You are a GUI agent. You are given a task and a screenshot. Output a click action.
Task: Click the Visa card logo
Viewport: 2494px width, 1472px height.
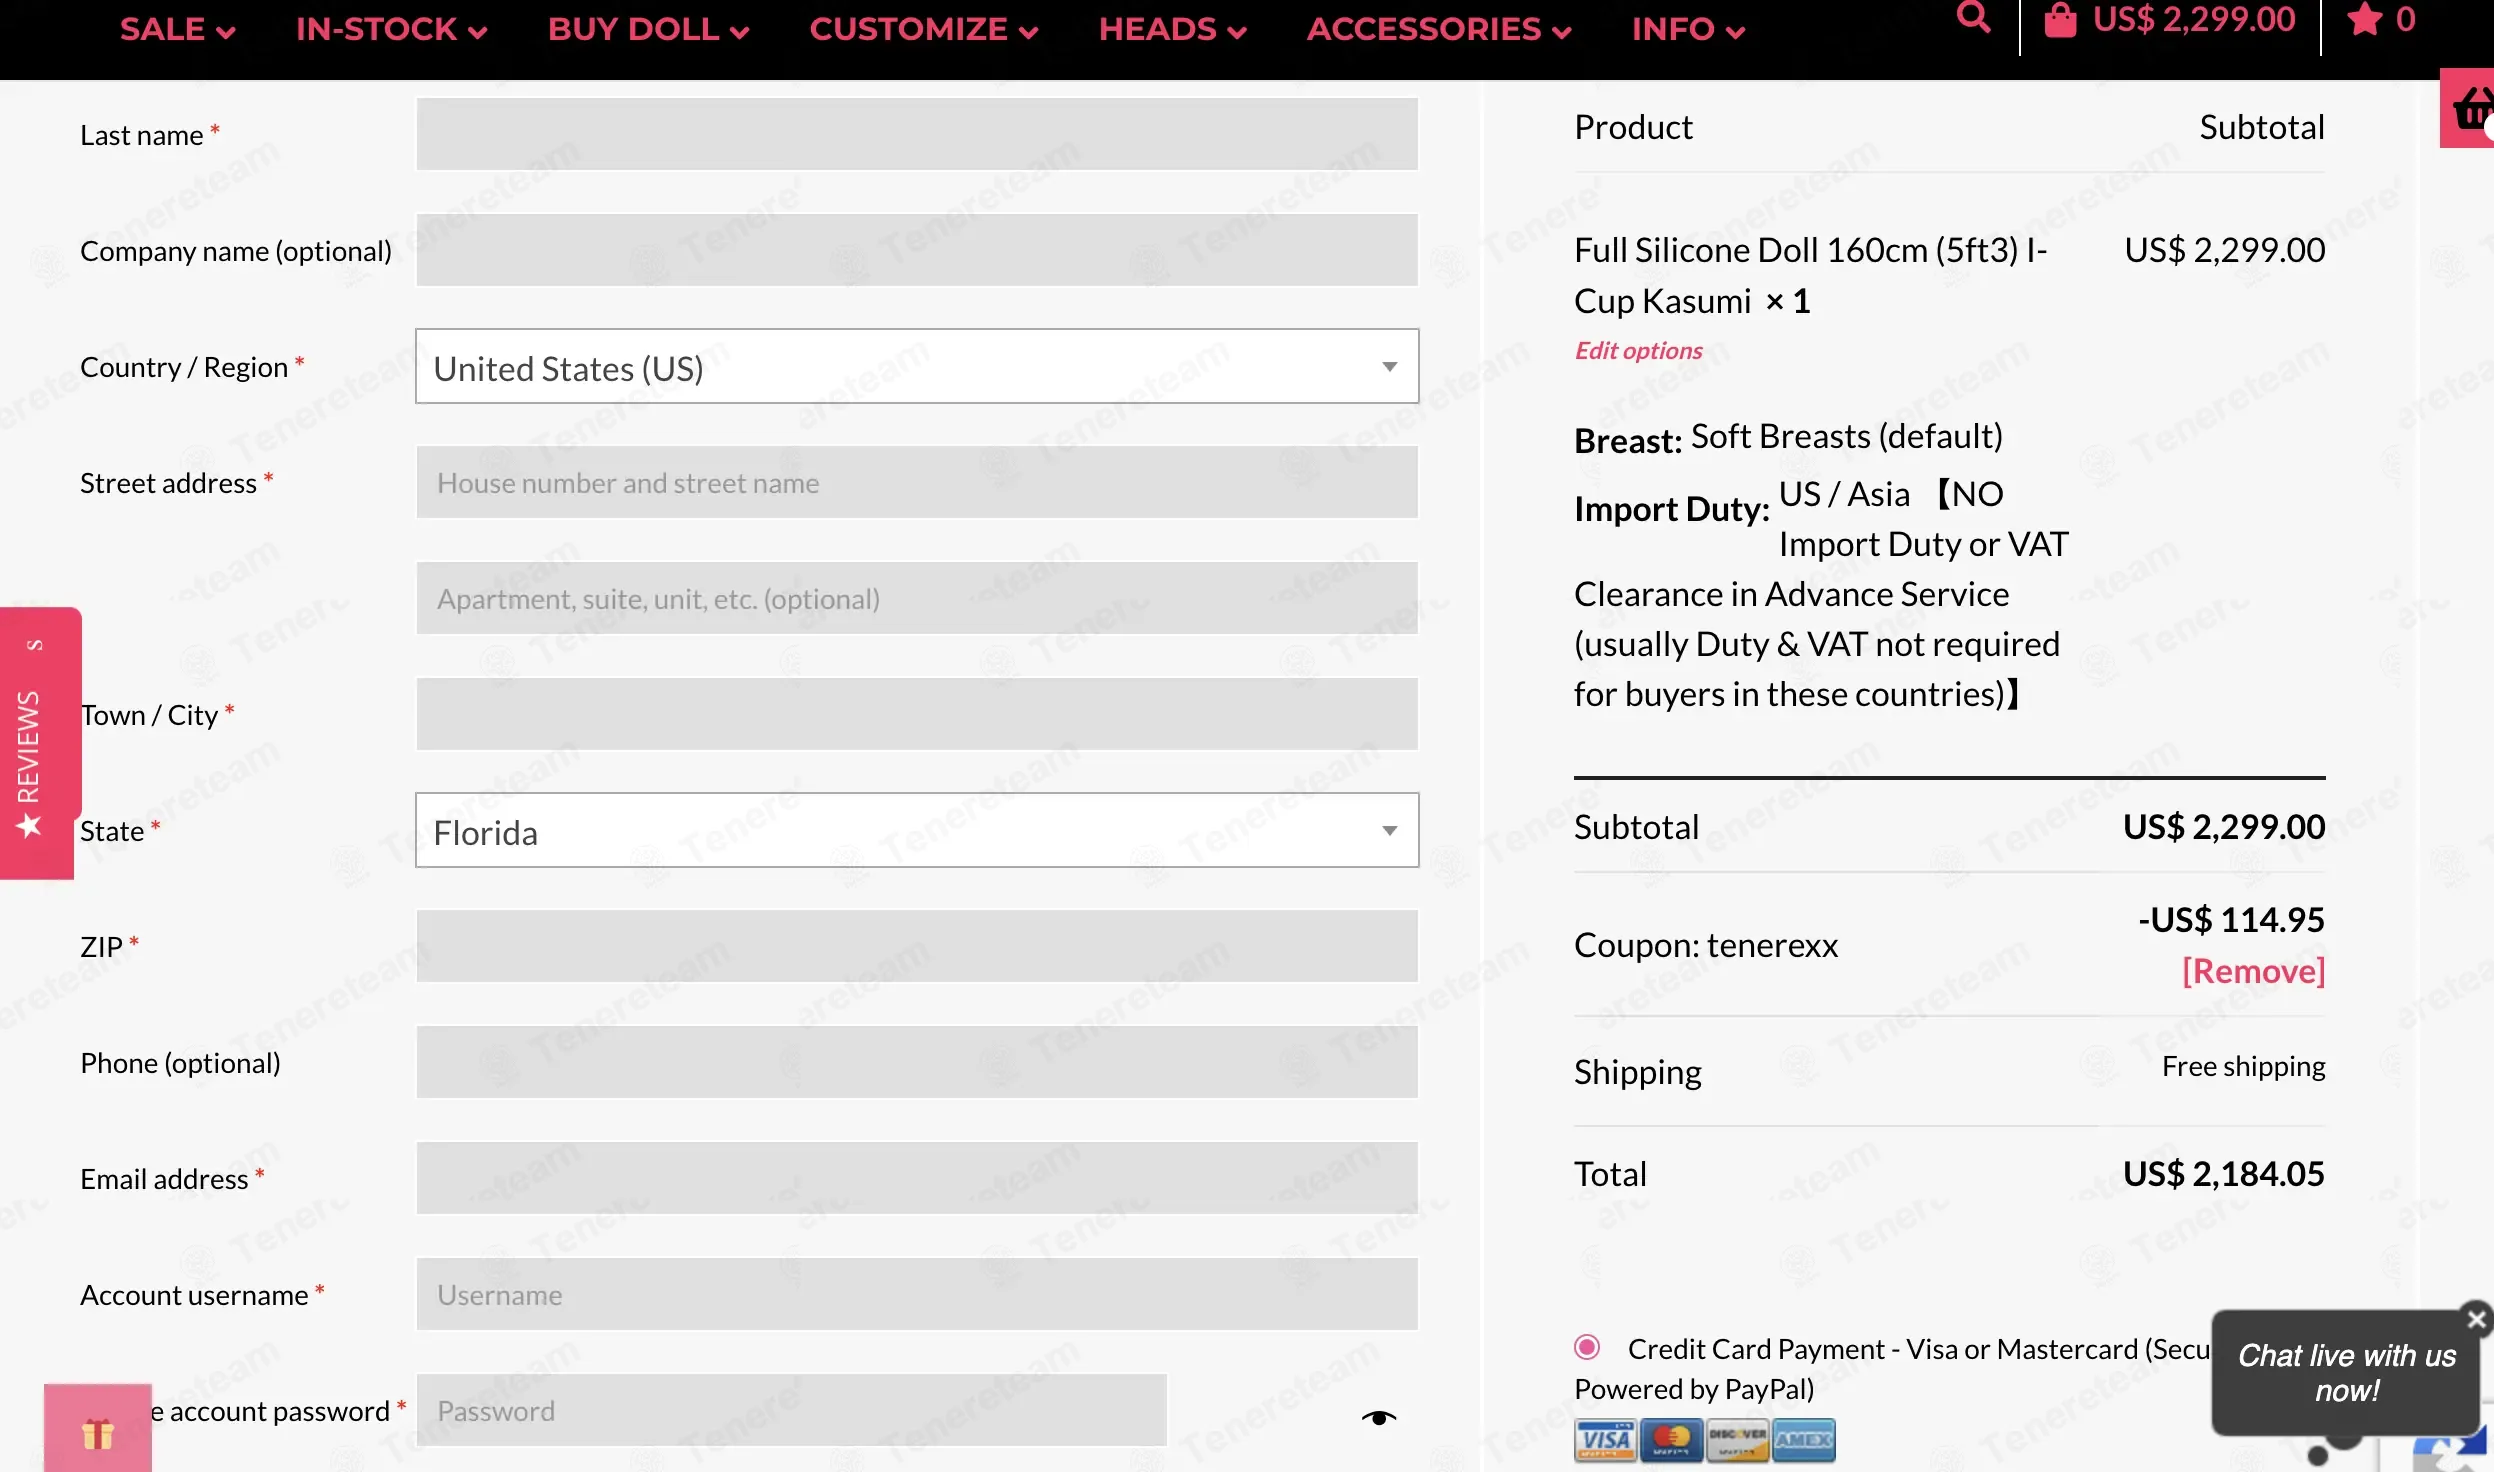[x=1605, y=1440]
